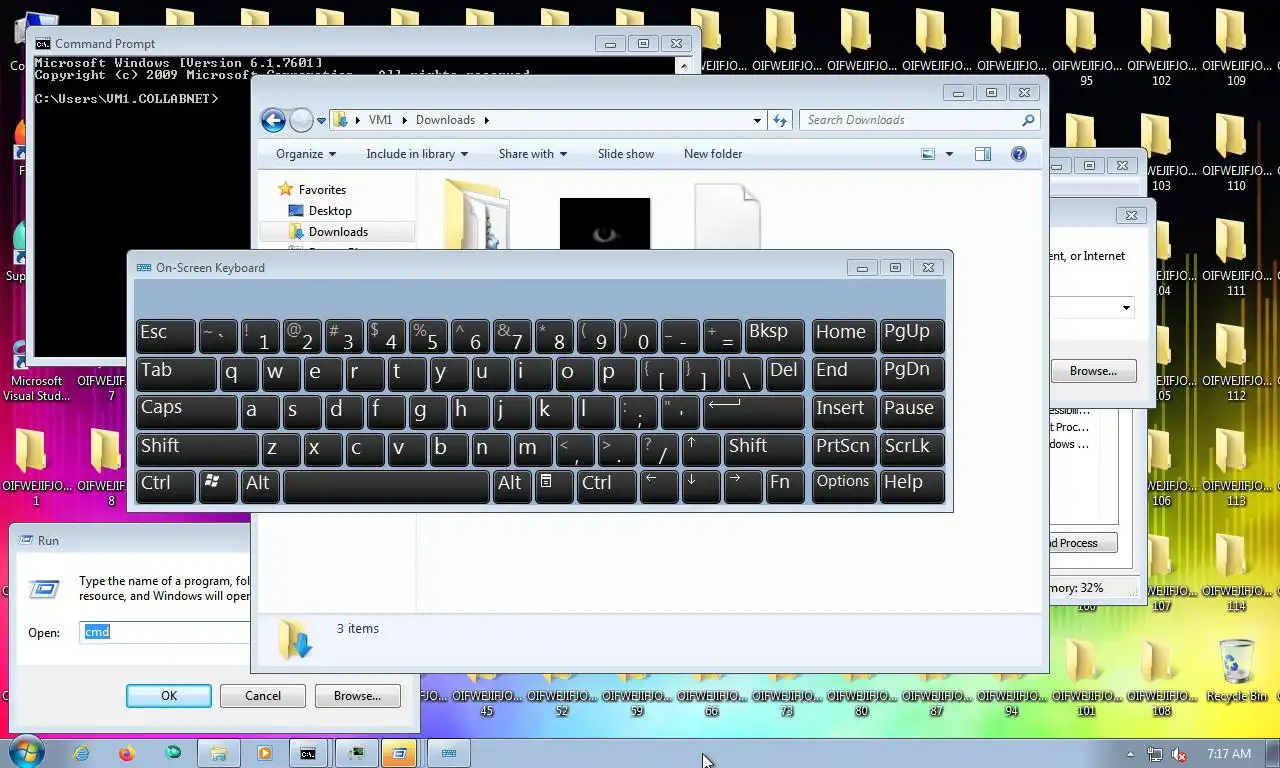Open the Recycle Bin desktop icon

point(1237,671)
